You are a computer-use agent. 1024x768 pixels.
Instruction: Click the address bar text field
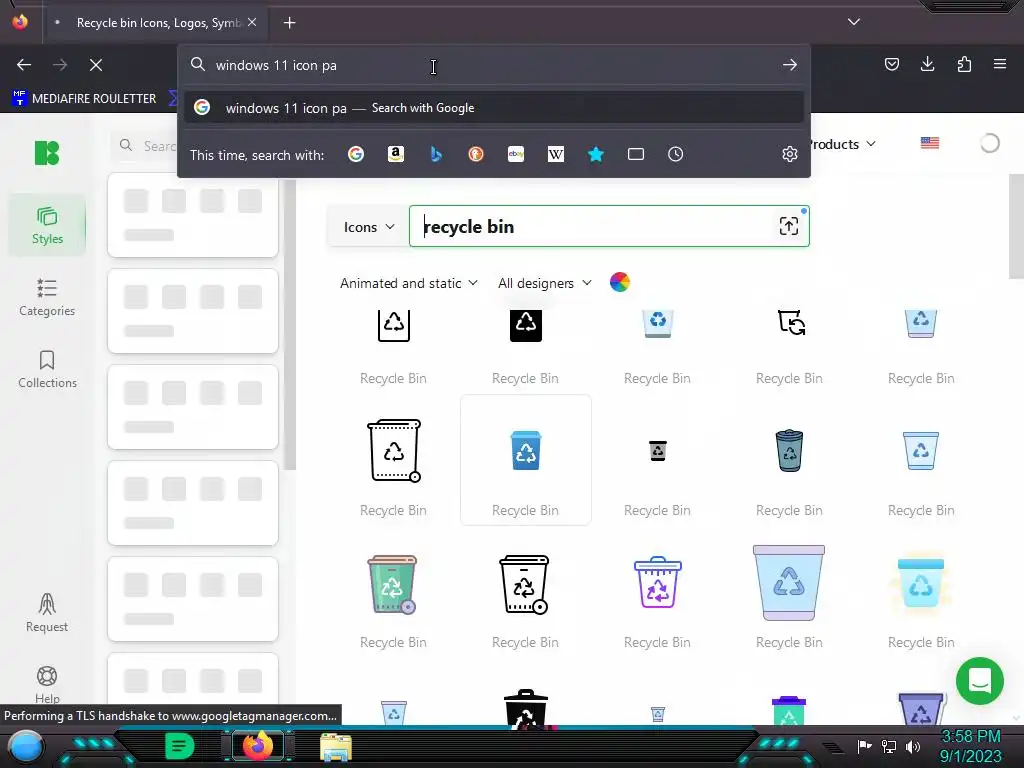(493, 65)
